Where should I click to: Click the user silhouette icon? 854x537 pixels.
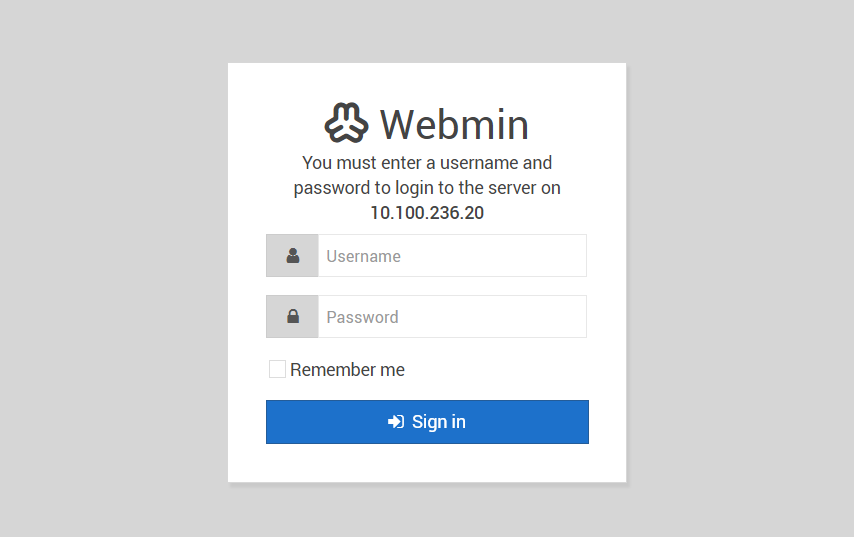point(293,255)
